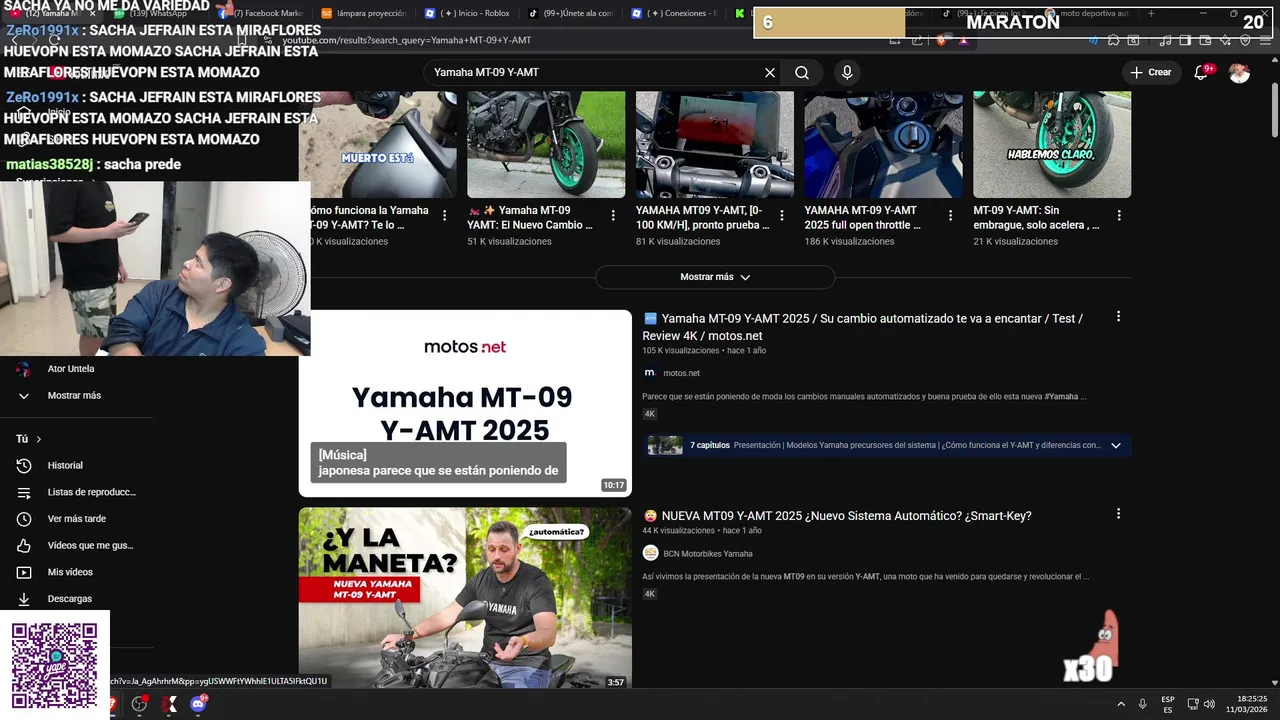1280x720 pixels.
Task: Open more options for the NUEVA MT09 video
Action: tap(1118, 514)
